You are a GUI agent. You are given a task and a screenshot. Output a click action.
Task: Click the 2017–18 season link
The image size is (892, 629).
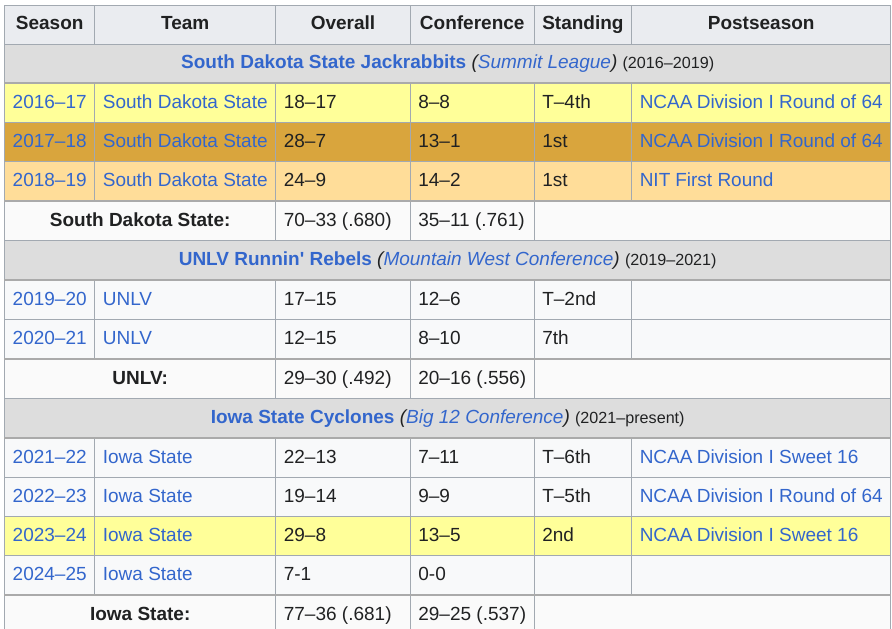49,140
